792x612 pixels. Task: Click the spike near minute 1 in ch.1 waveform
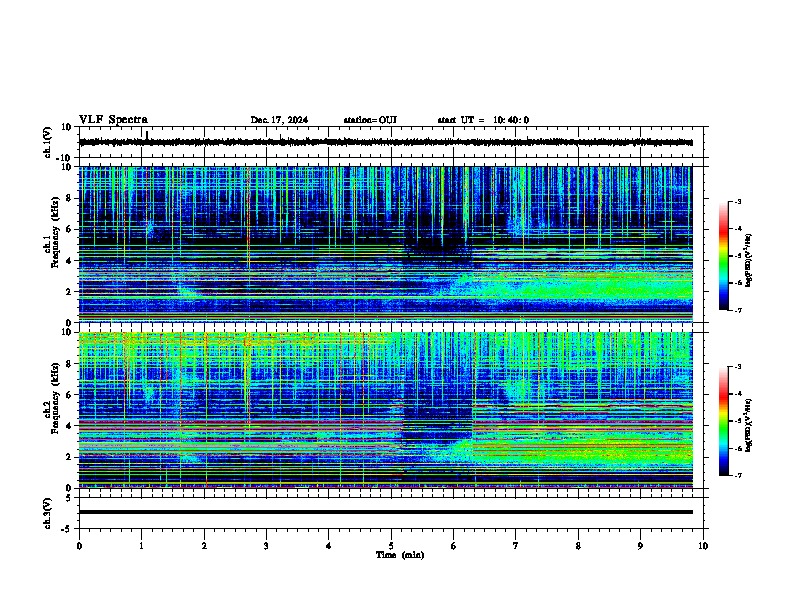(147, 135)
